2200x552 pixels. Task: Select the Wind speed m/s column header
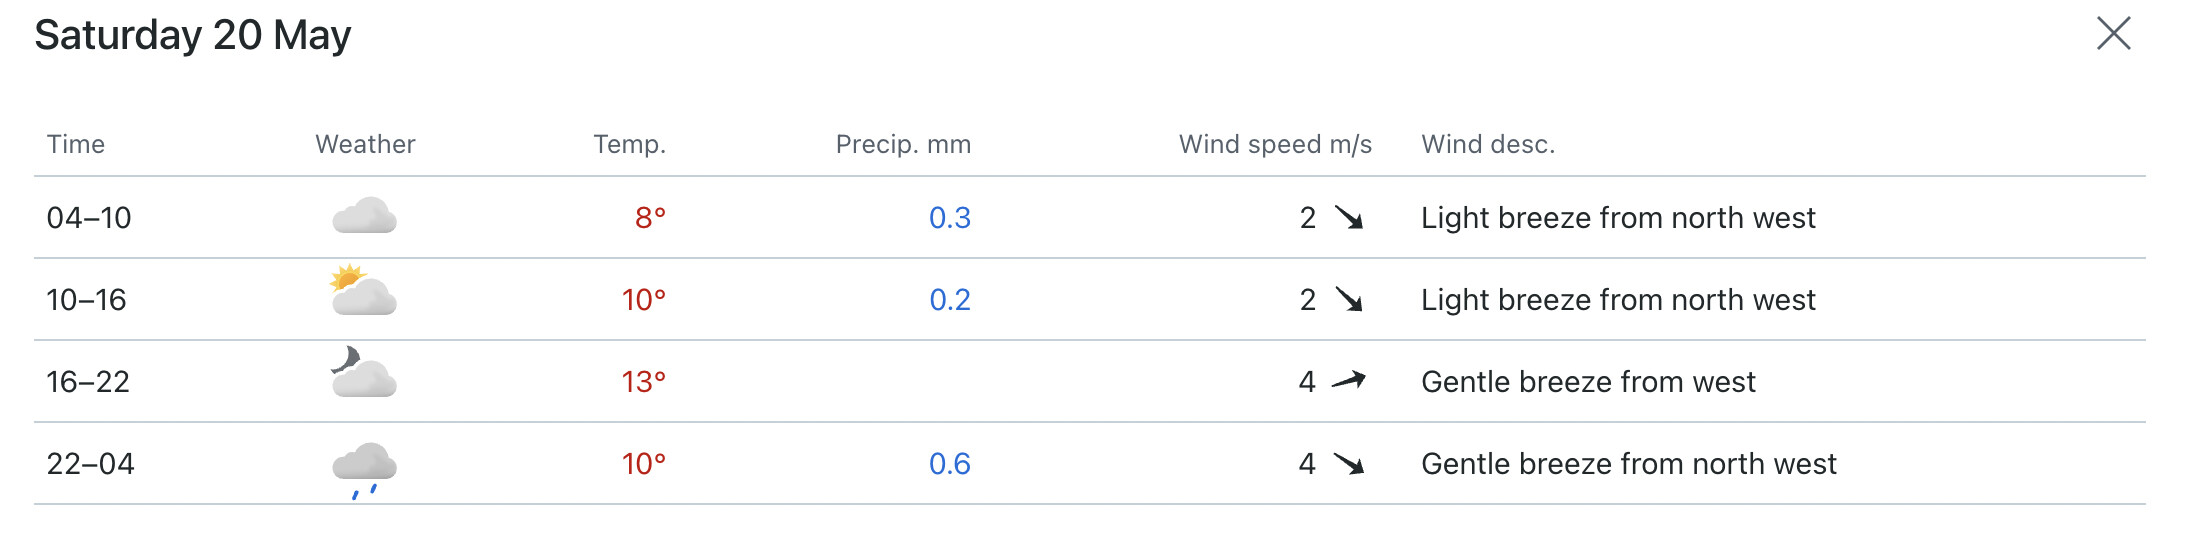click(1275, 144)
